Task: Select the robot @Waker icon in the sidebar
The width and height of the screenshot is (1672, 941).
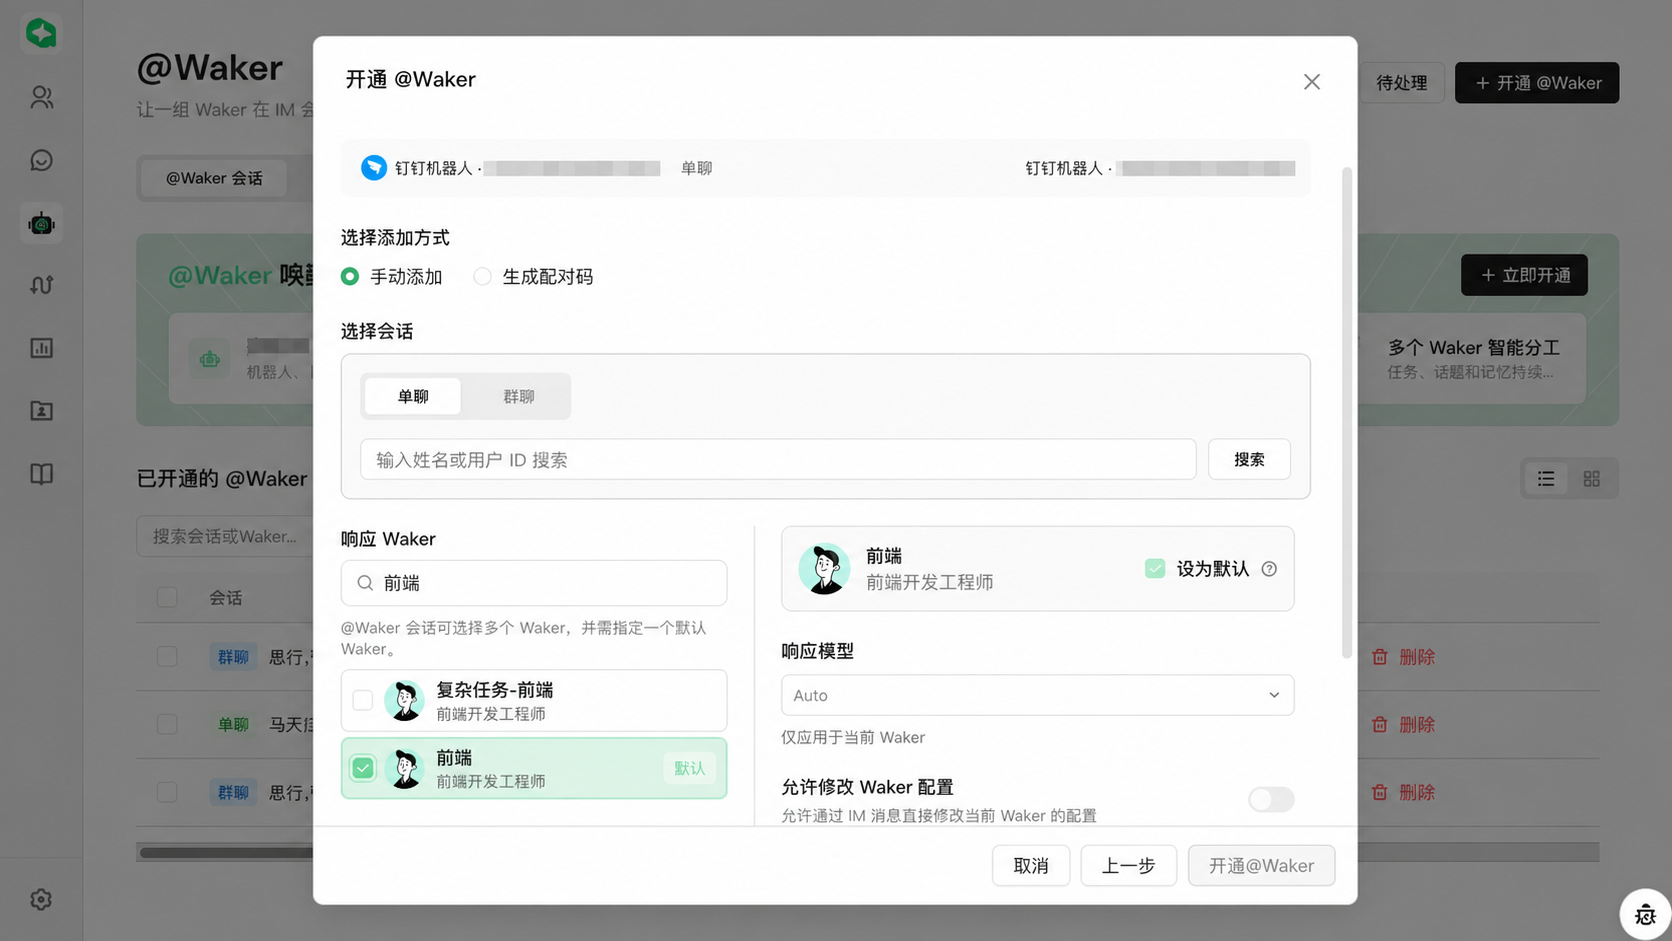Action: coord(41,223)
